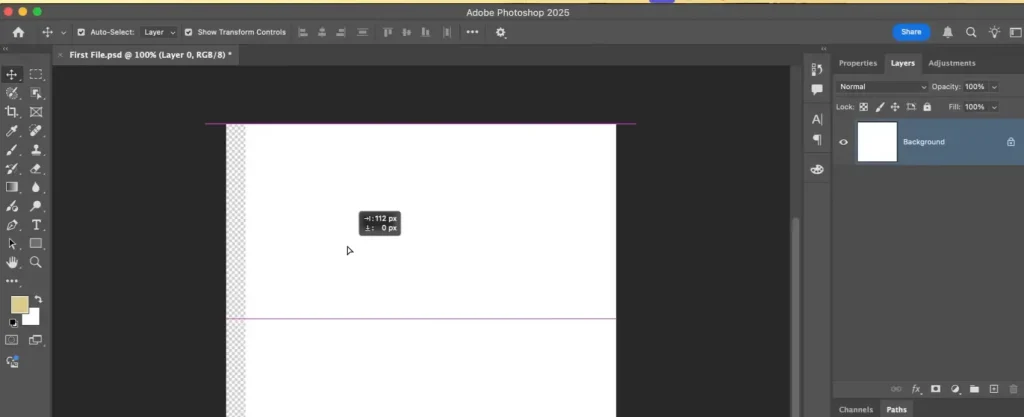Switch to the Paths tab
Screen dimensions: 1024x417
(896, 410)
